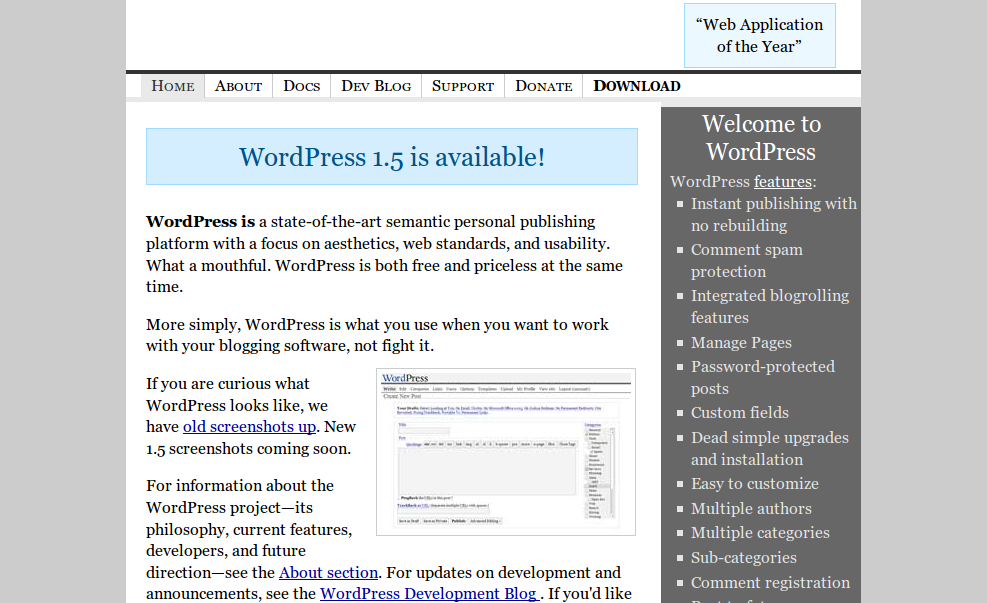Click 'Dead simple upgrades and installation' item
This screenshot has height=603, width=987.
pos(770,449)
